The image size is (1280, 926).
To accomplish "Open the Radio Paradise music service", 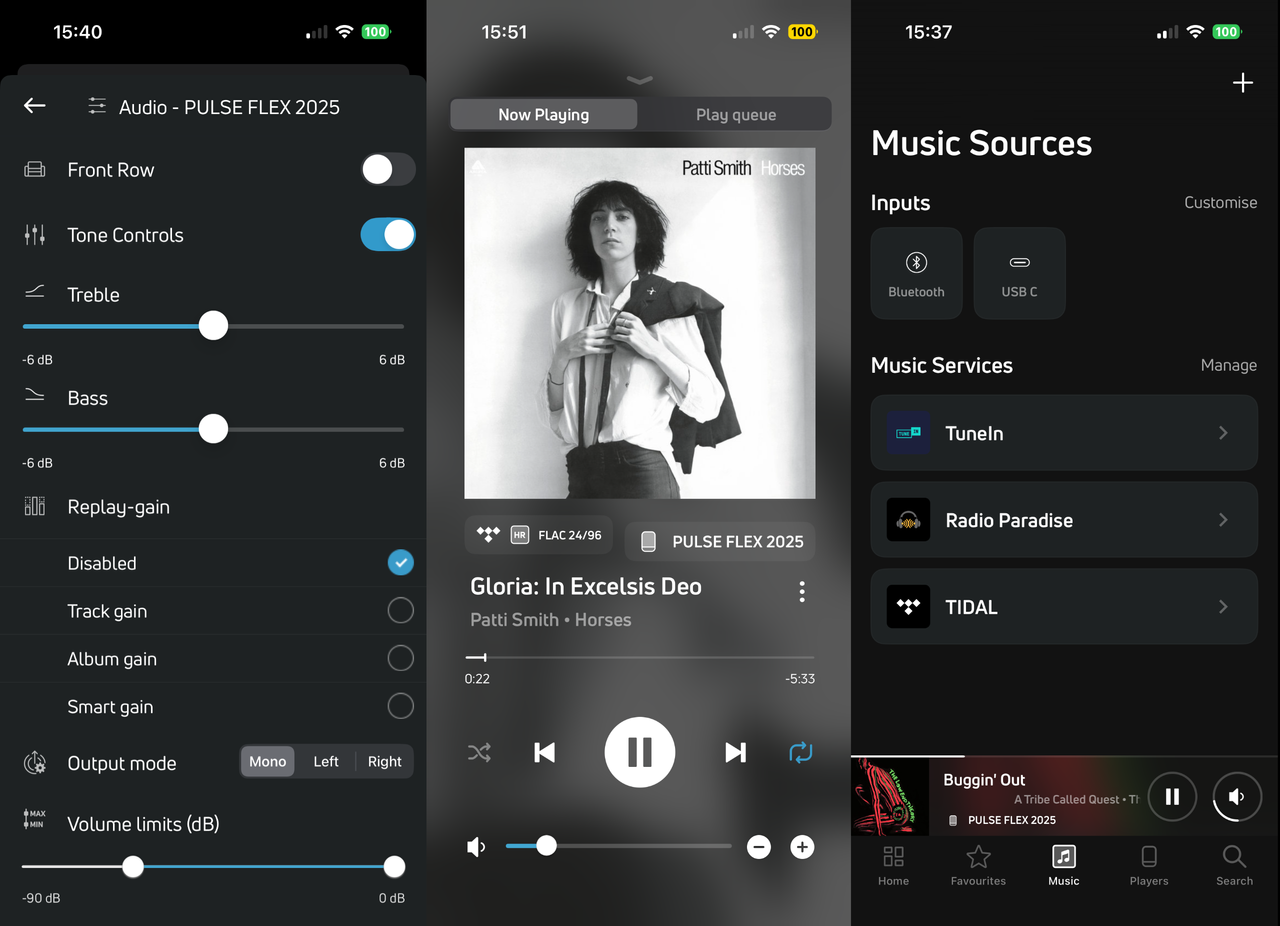I will point(1064,520).
